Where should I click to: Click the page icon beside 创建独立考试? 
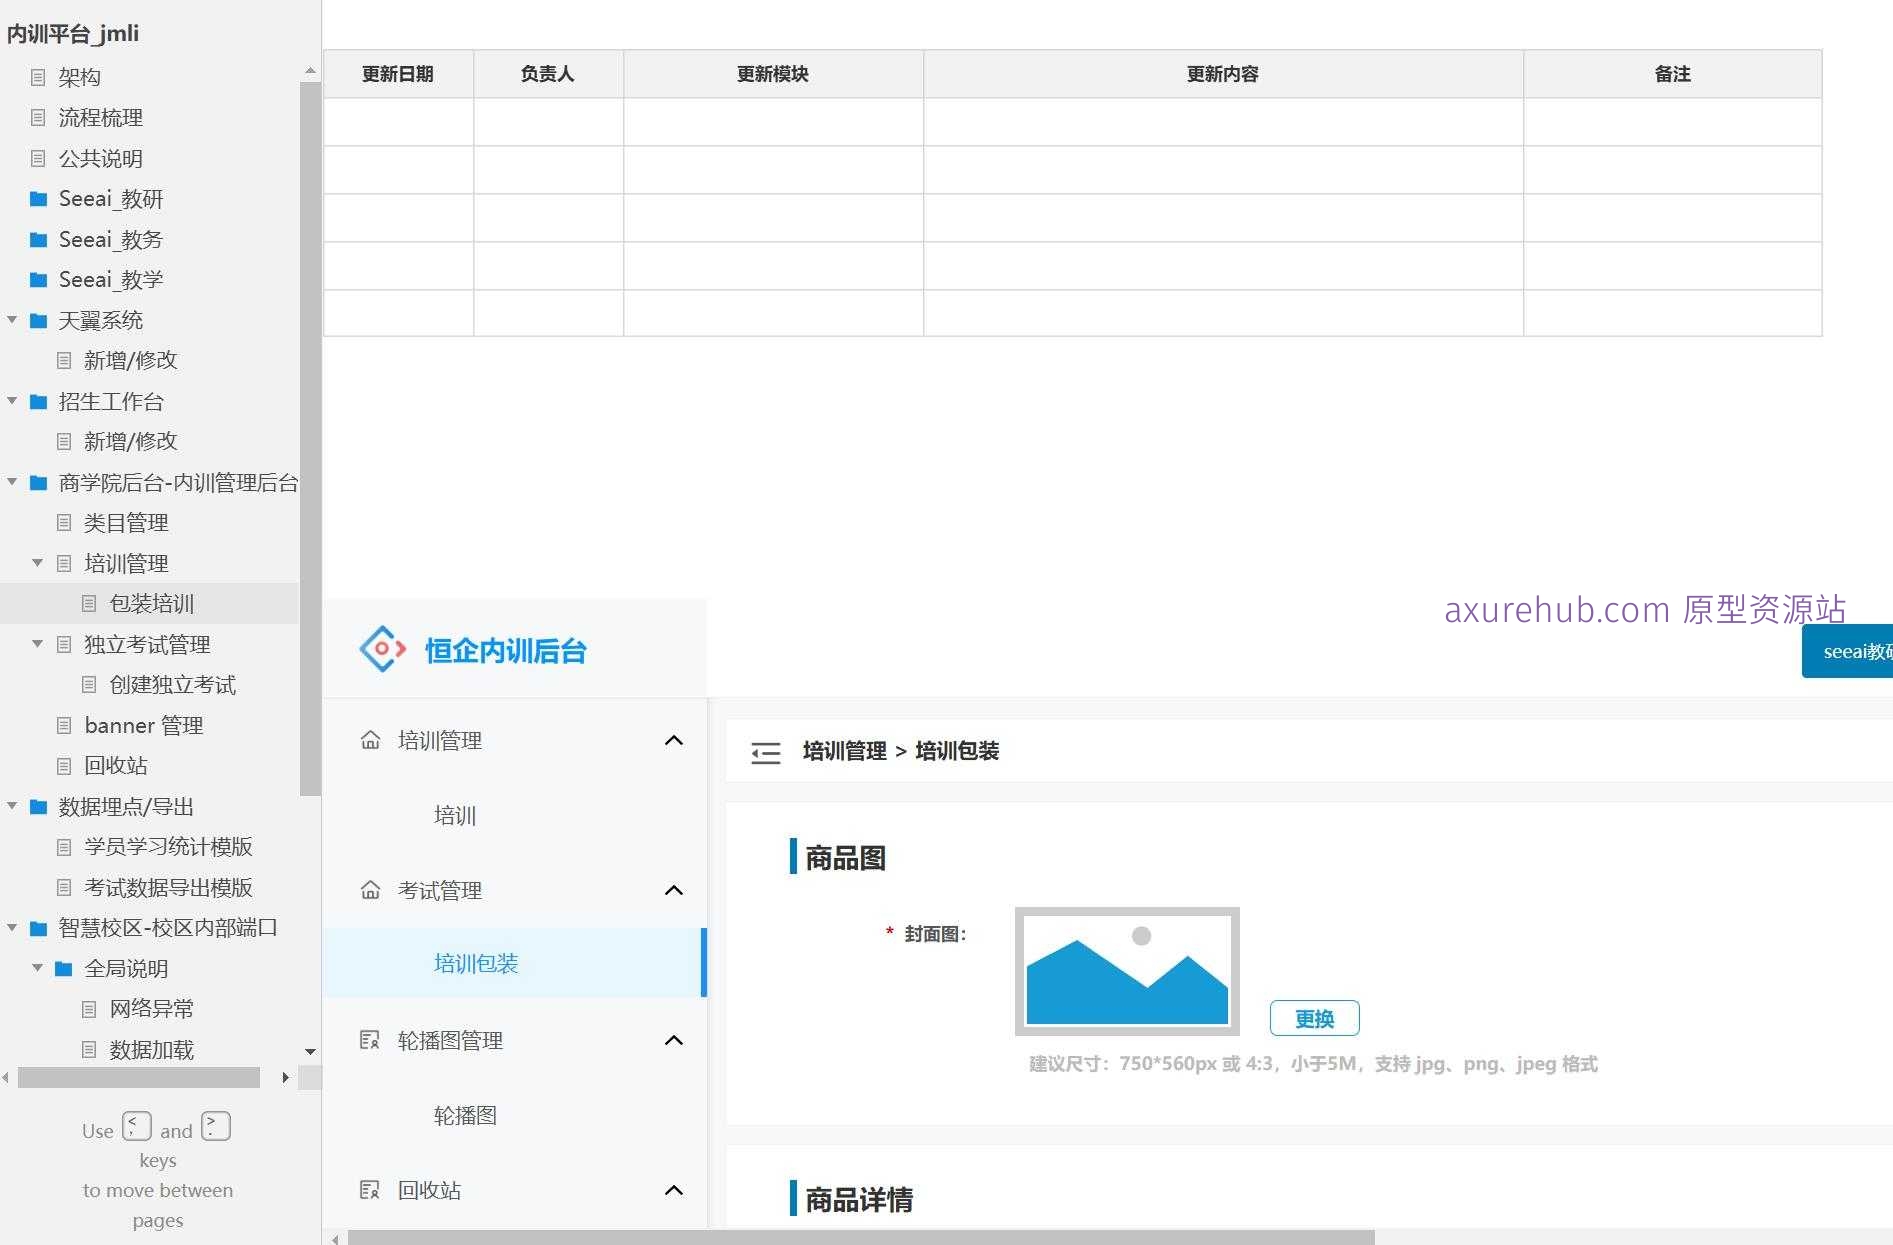coord(89,685)
